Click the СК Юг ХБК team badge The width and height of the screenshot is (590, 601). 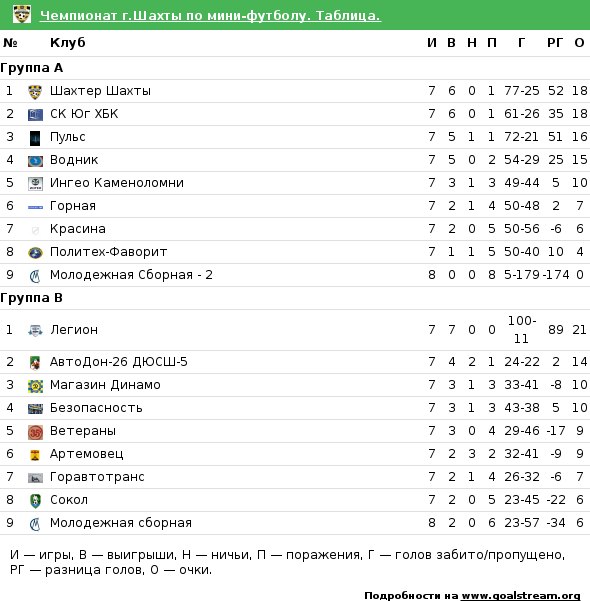coord(35,115)
